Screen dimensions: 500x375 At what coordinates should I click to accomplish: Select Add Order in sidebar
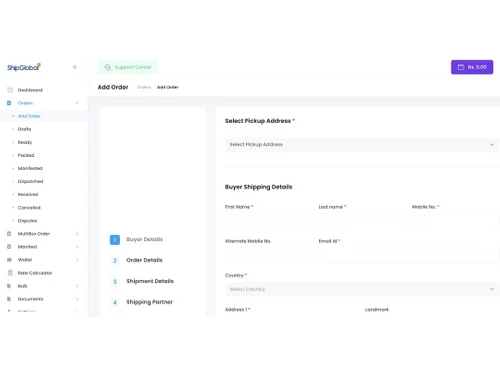pos(29,116)
